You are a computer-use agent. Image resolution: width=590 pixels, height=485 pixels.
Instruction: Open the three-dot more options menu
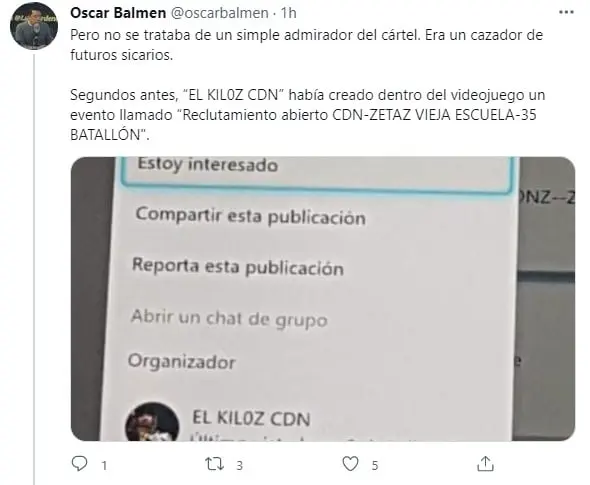566,12
